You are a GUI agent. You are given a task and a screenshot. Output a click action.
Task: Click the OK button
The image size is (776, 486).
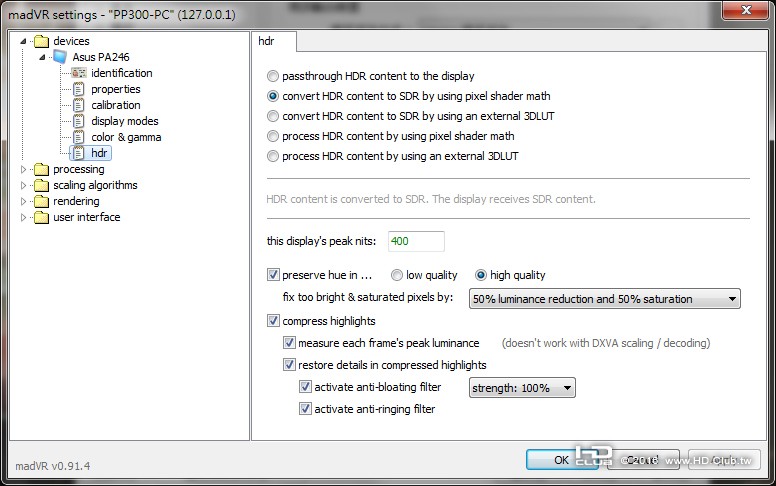pos(562,460)
